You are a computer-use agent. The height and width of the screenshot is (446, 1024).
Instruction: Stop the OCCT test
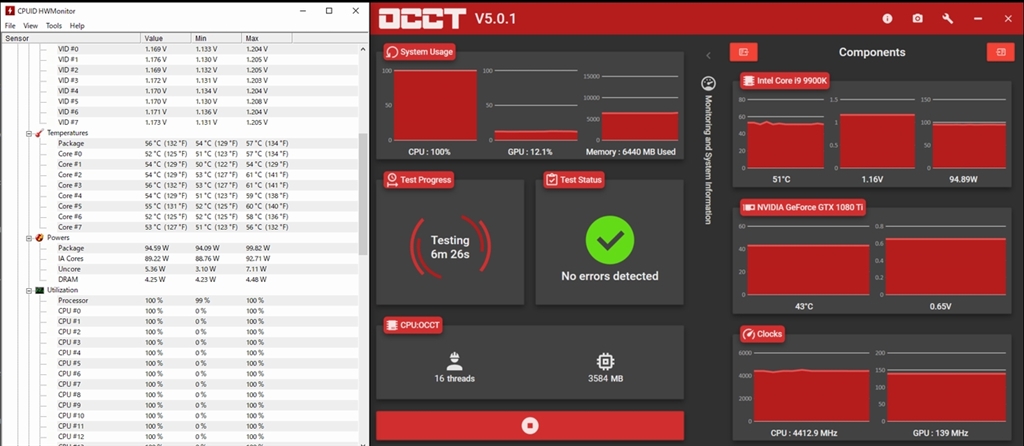(x=530, y=426)
